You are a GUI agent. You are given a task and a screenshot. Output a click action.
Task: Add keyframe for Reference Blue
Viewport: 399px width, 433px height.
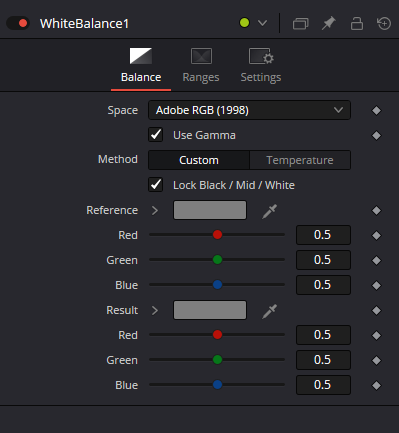click(x=376, y=285)
